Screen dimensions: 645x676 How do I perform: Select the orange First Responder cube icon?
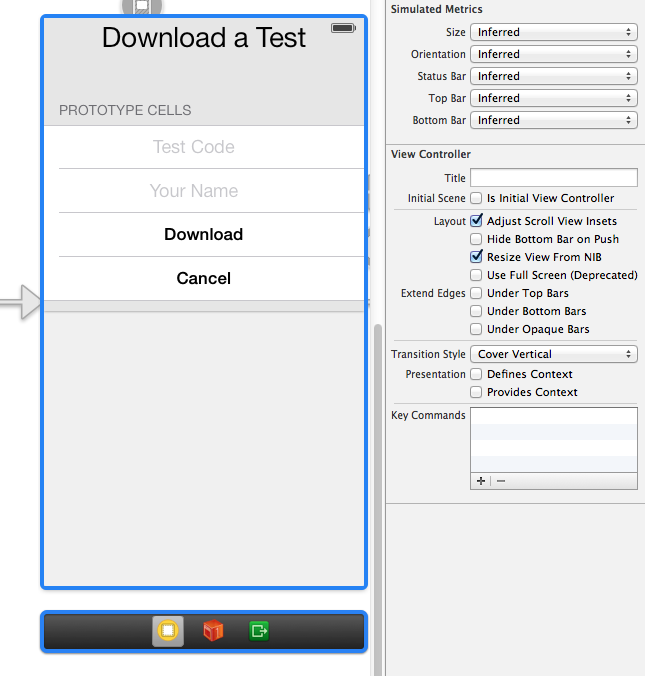pyautogui.click(x=213, y=631)
